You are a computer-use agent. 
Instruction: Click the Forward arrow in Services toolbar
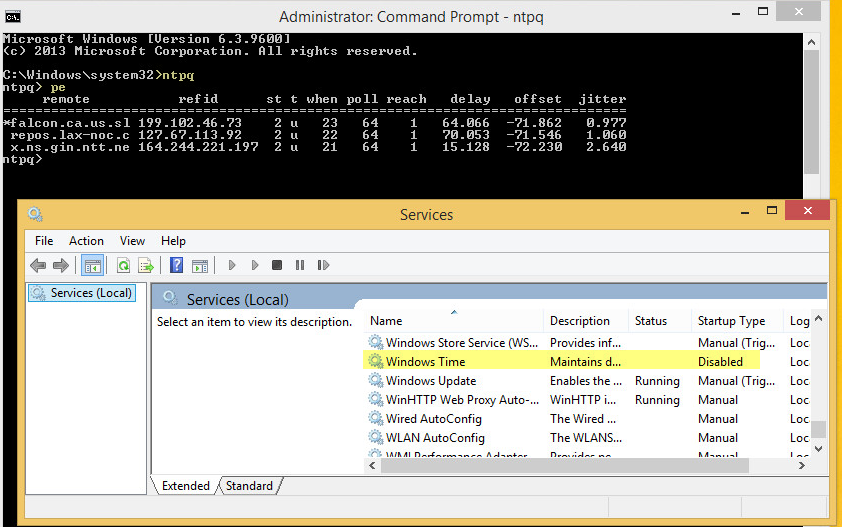click(60, 265)
